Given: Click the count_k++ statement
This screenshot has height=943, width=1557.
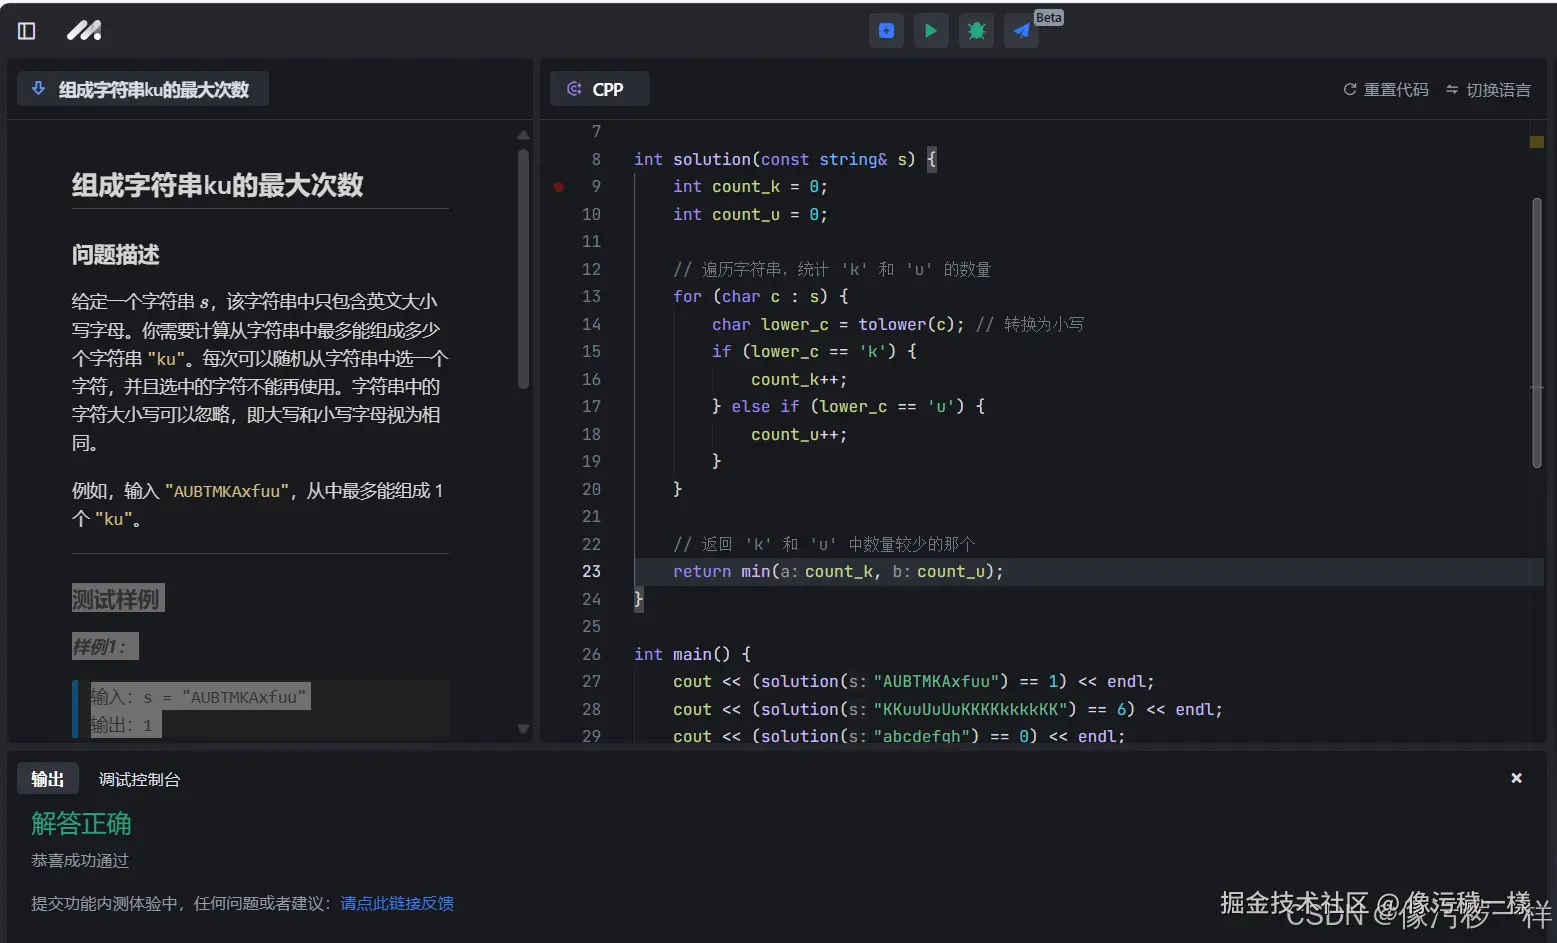Looking at the screenshot, I should click(799, 379).
